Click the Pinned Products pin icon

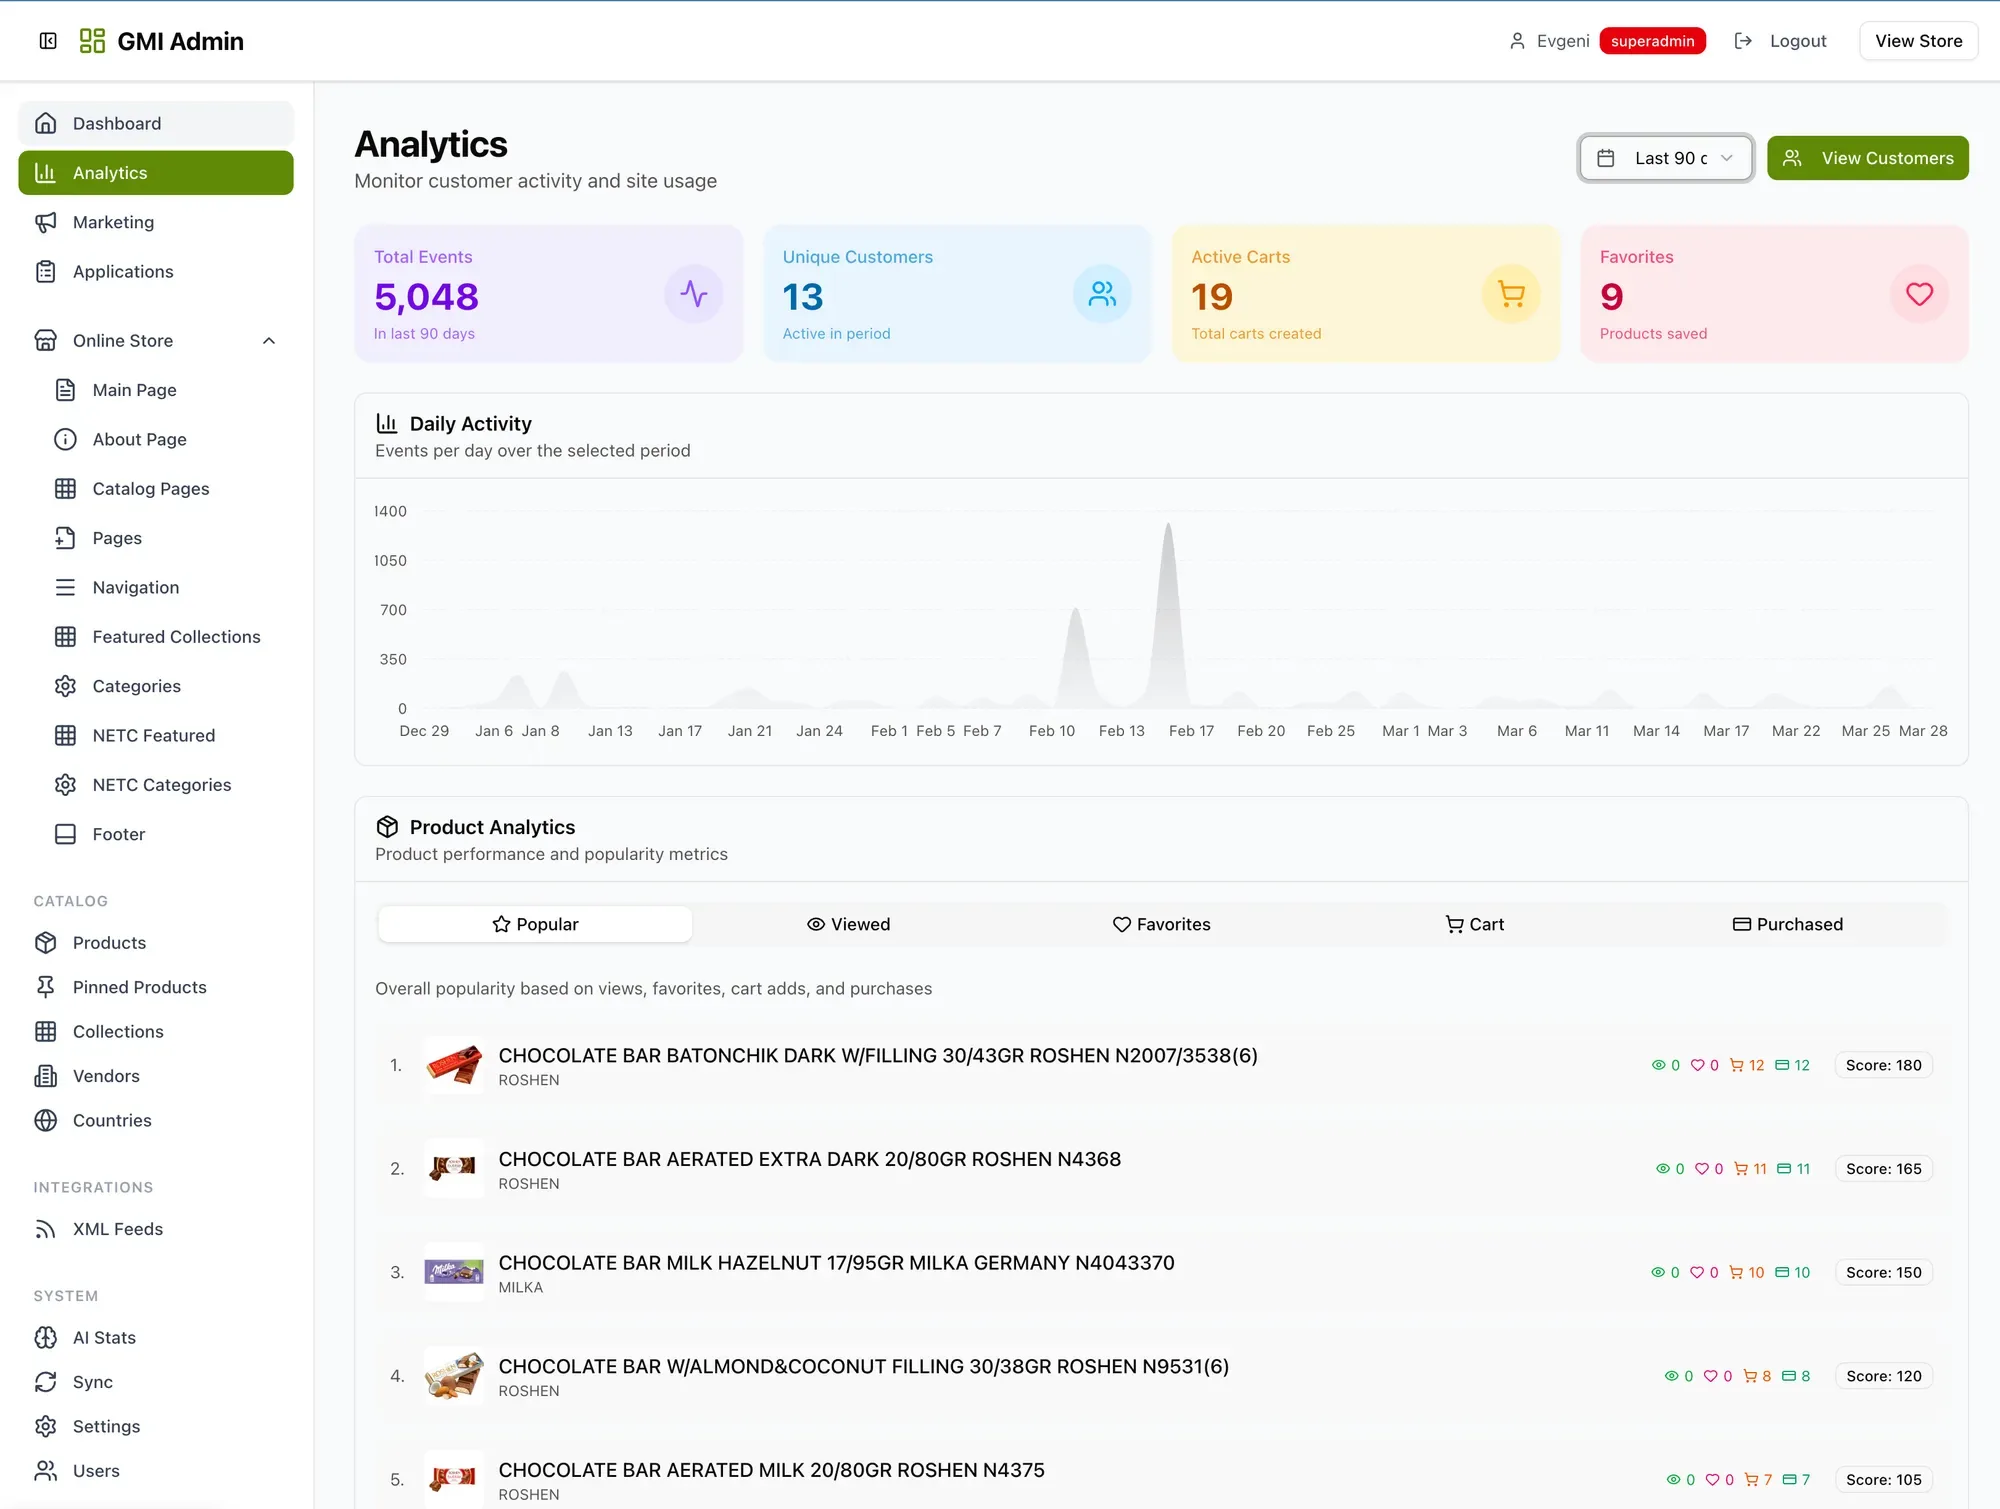(46, 987)
